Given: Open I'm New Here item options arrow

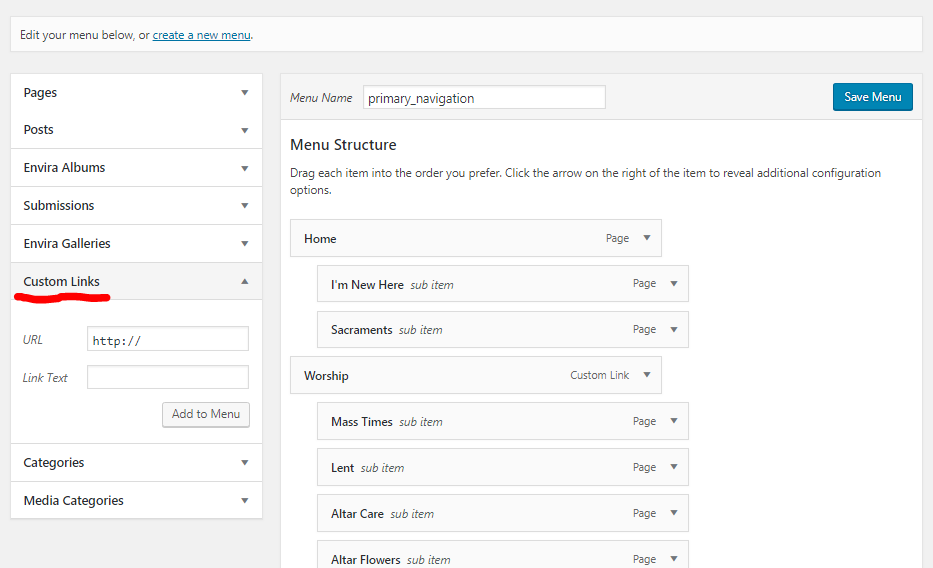Looking at the screenshot, I should pos(674,284).
